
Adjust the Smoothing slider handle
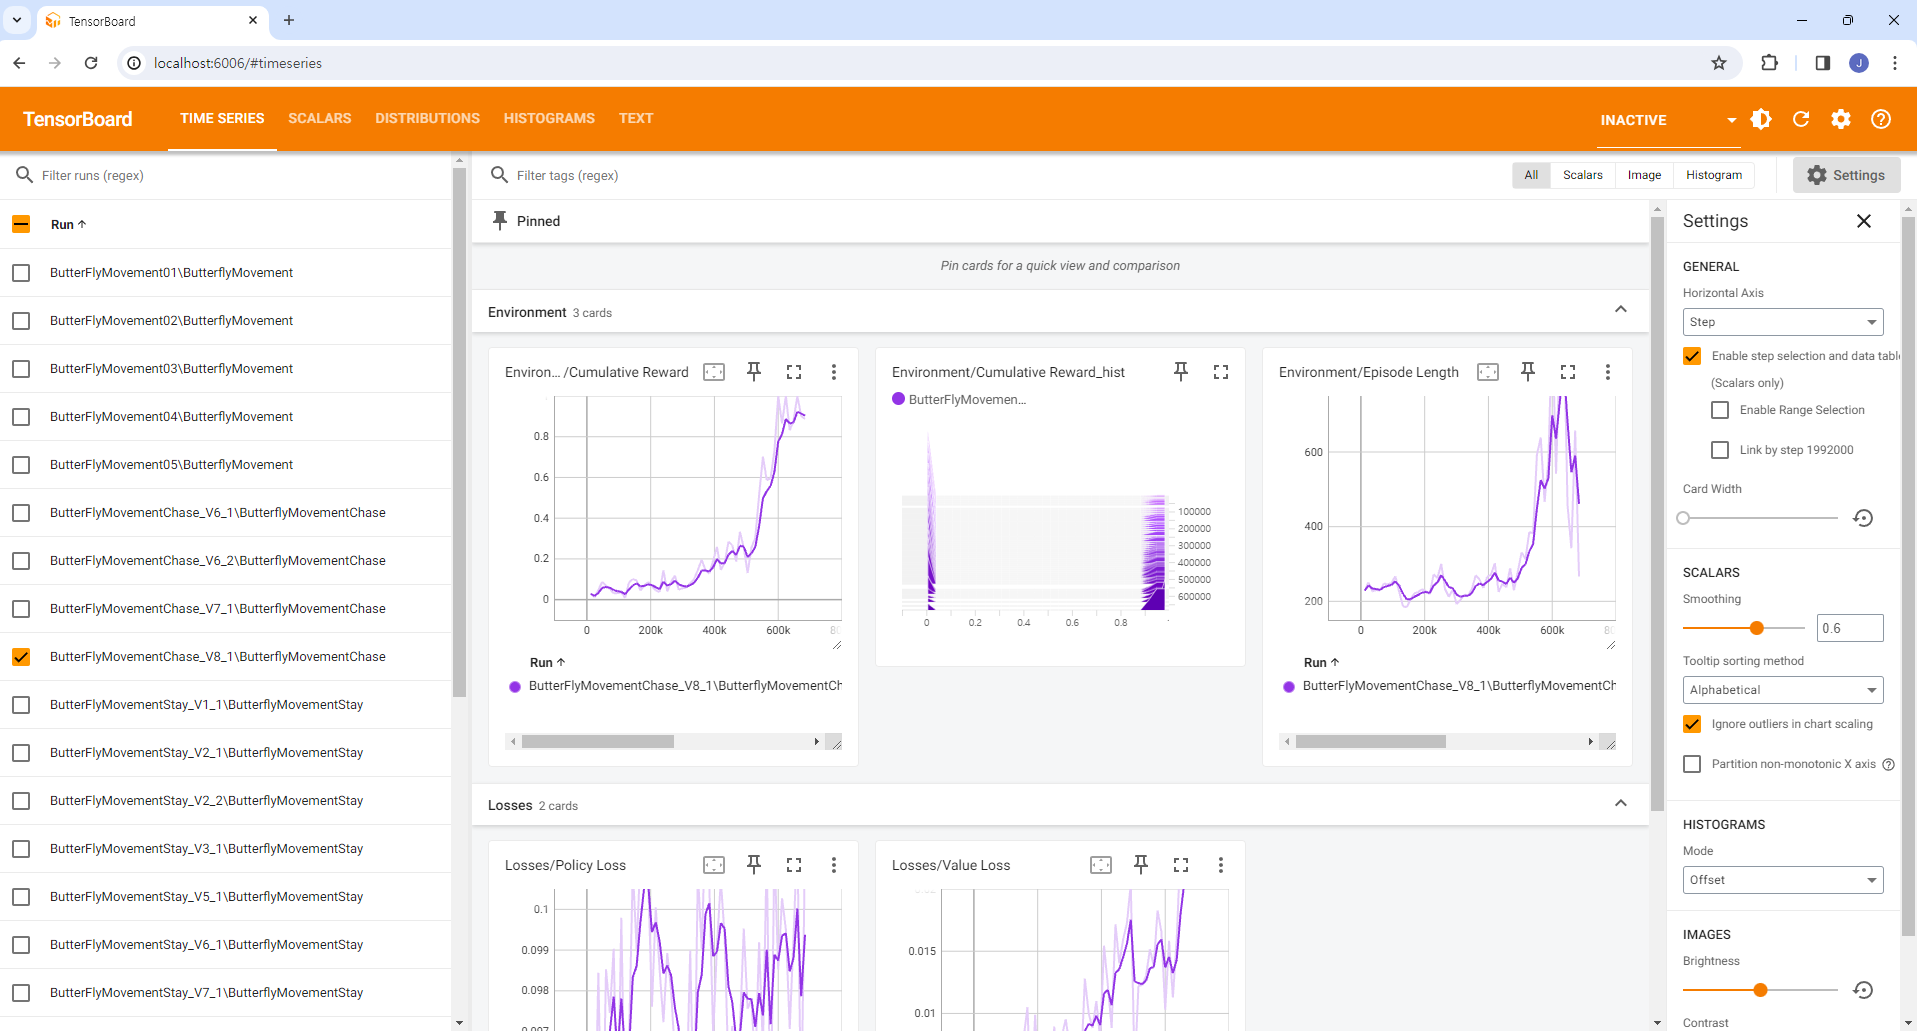tap(1756, 628)
